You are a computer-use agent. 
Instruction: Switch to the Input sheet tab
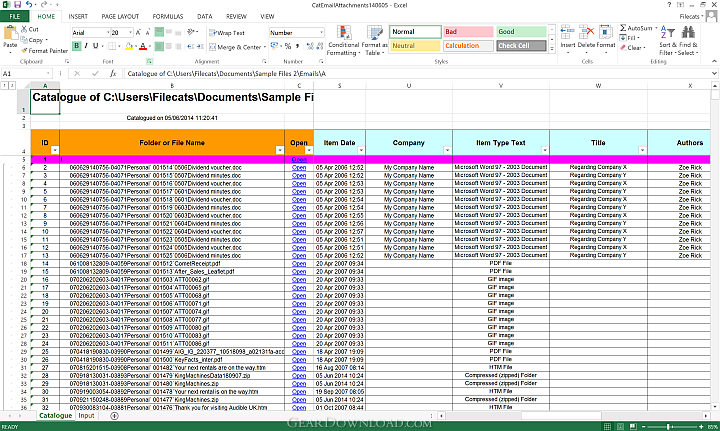point(86,415)
